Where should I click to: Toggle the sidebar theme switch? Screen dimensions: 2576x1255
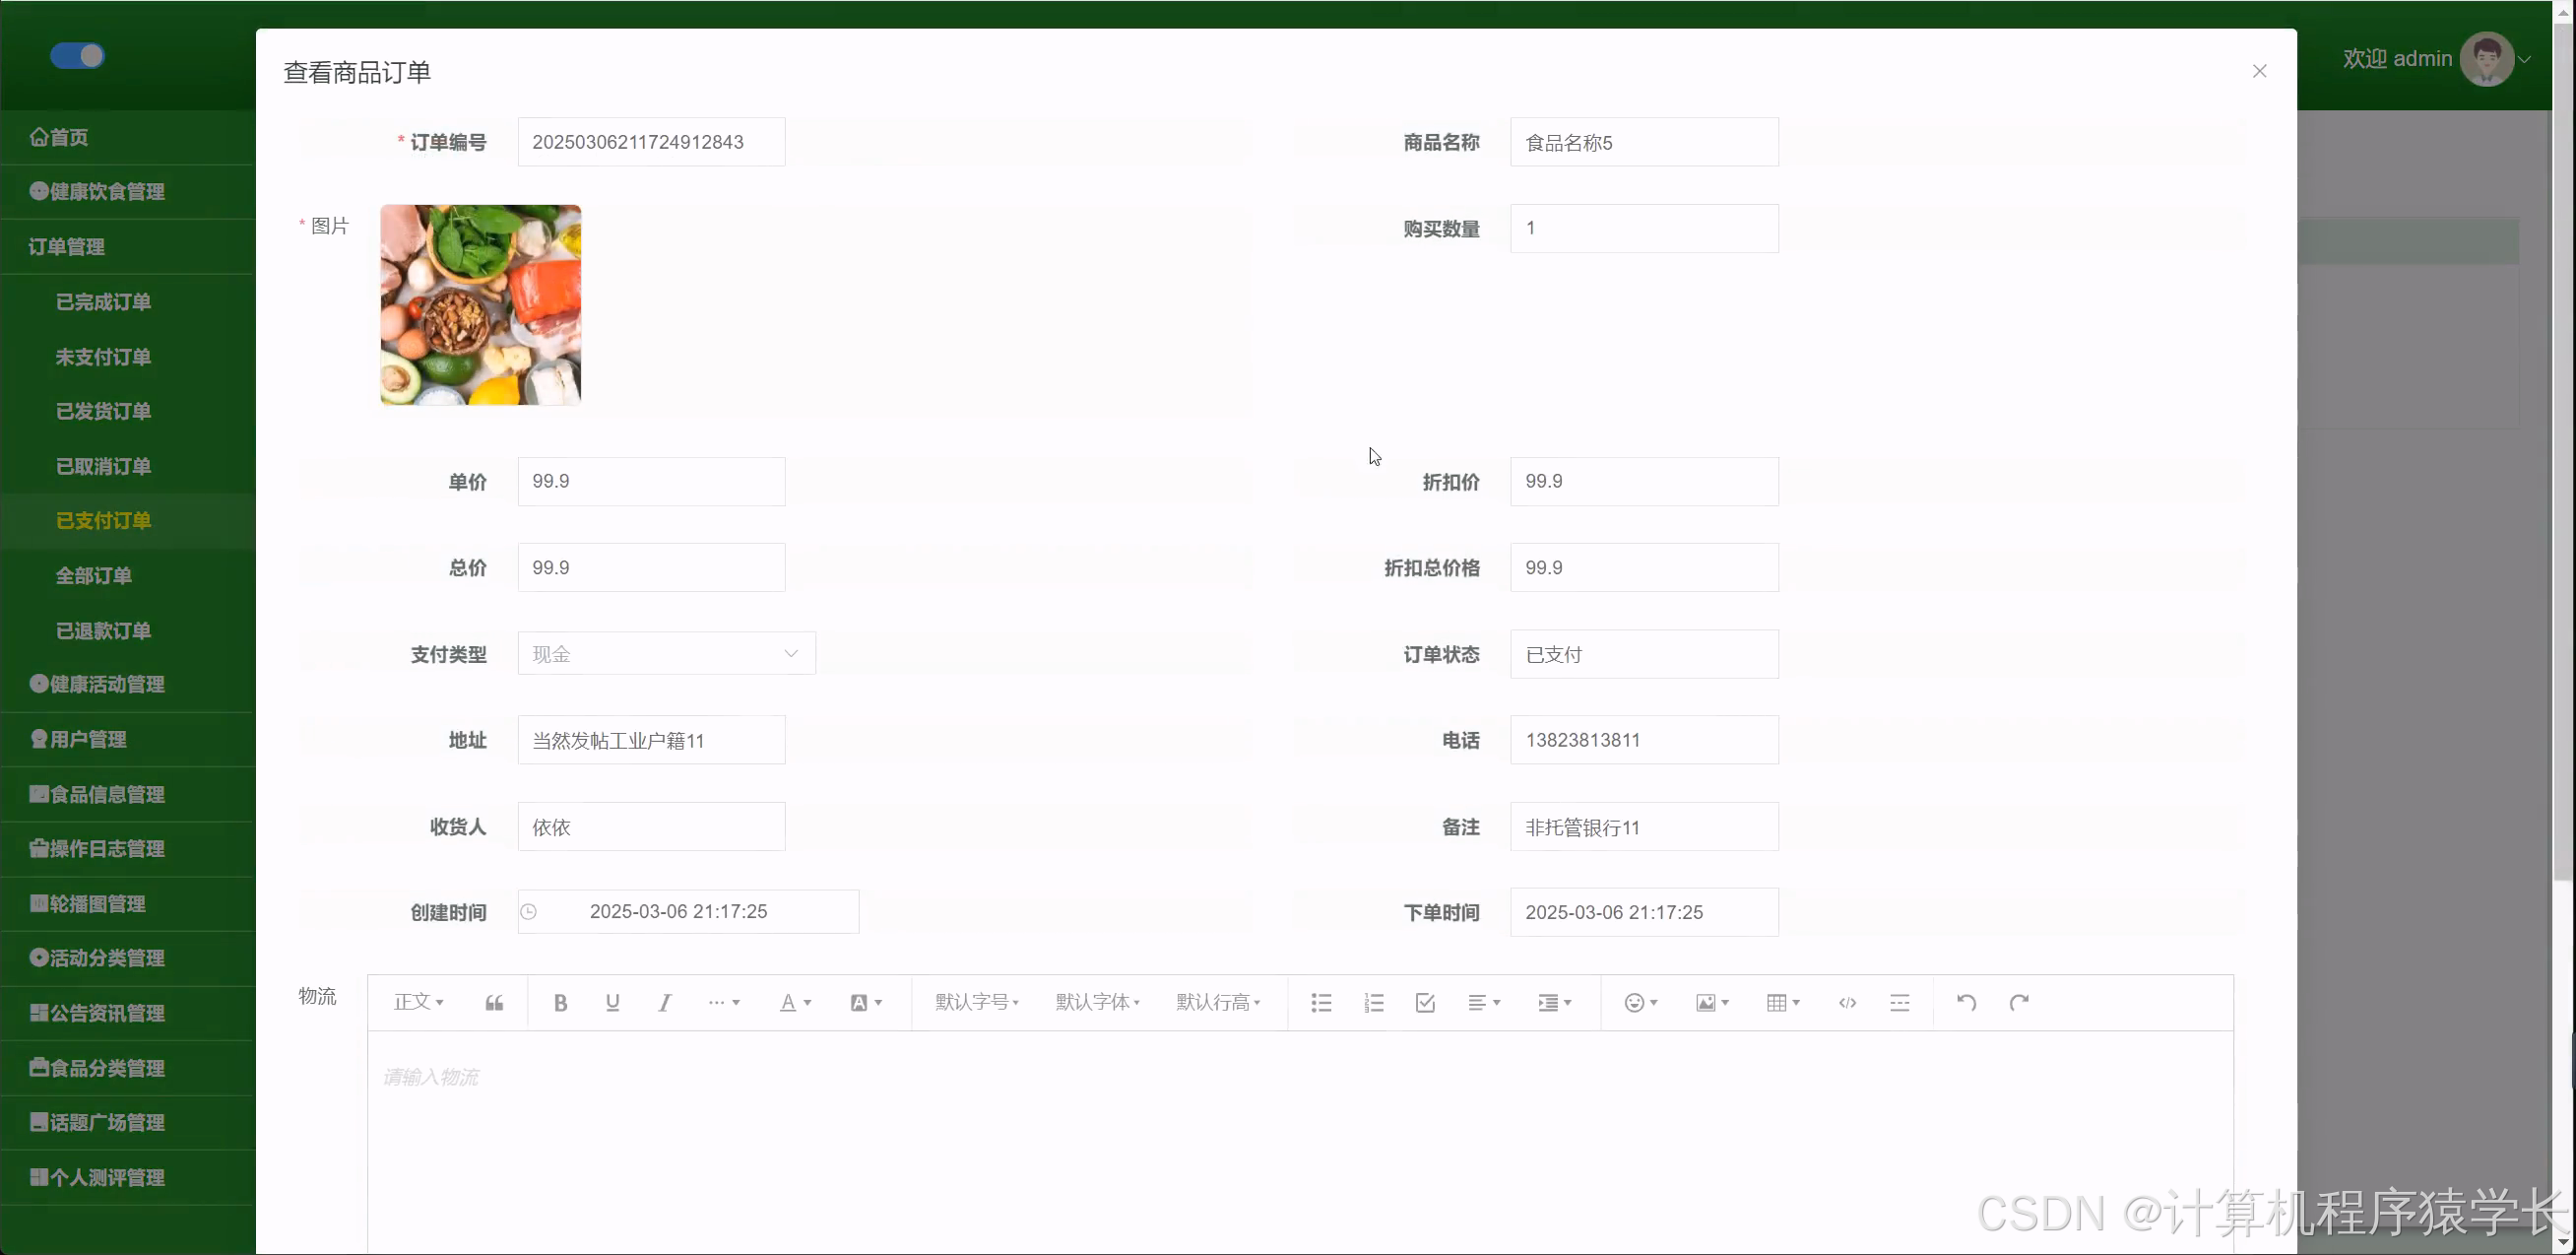click(77, 56)
